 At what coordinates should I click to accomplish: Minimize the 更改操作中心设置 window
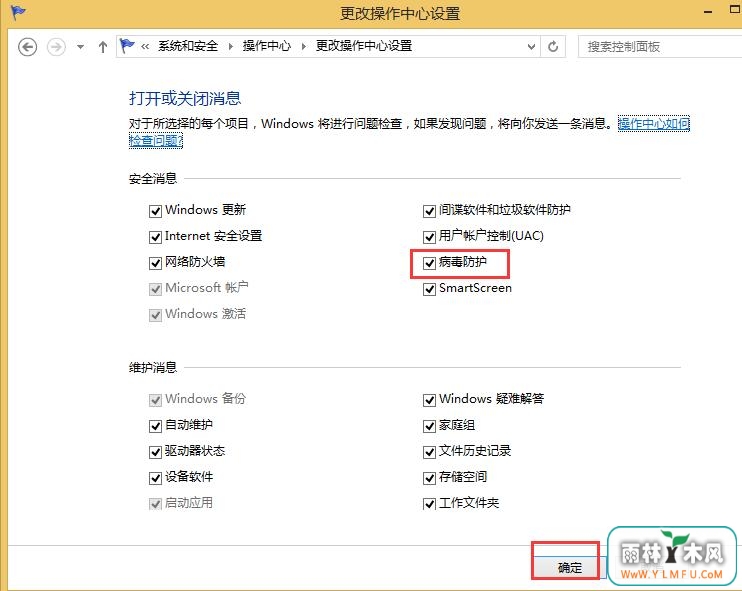pos(708,12)
